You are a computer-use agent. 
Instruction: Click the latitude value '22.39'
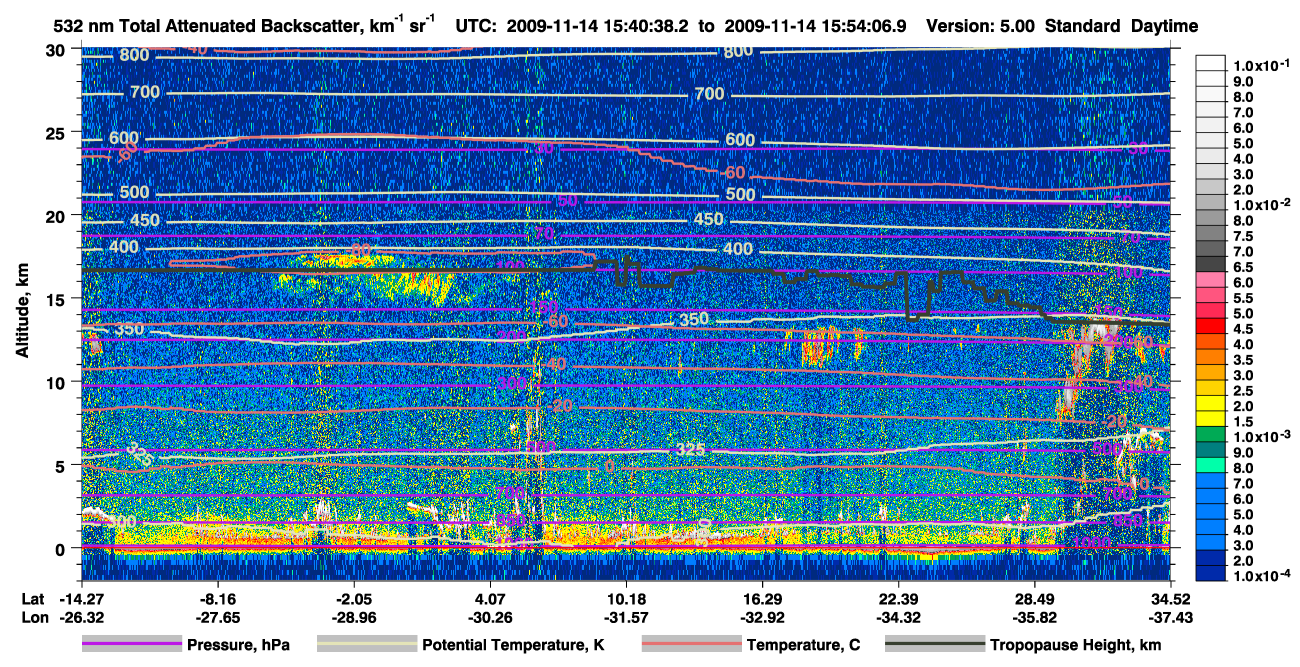pyautogui.click(x=899, y=600)
